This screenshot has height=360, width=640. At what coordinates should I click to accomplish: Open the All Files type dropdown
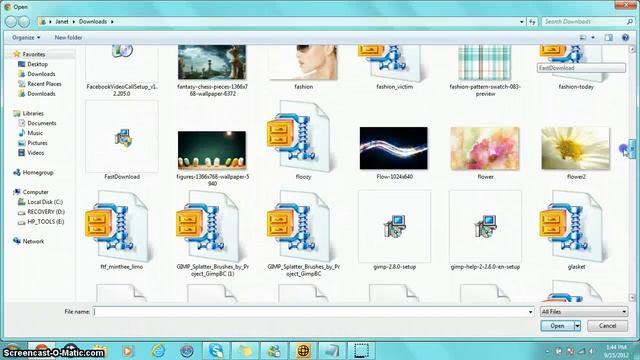(x=584, y=312)
